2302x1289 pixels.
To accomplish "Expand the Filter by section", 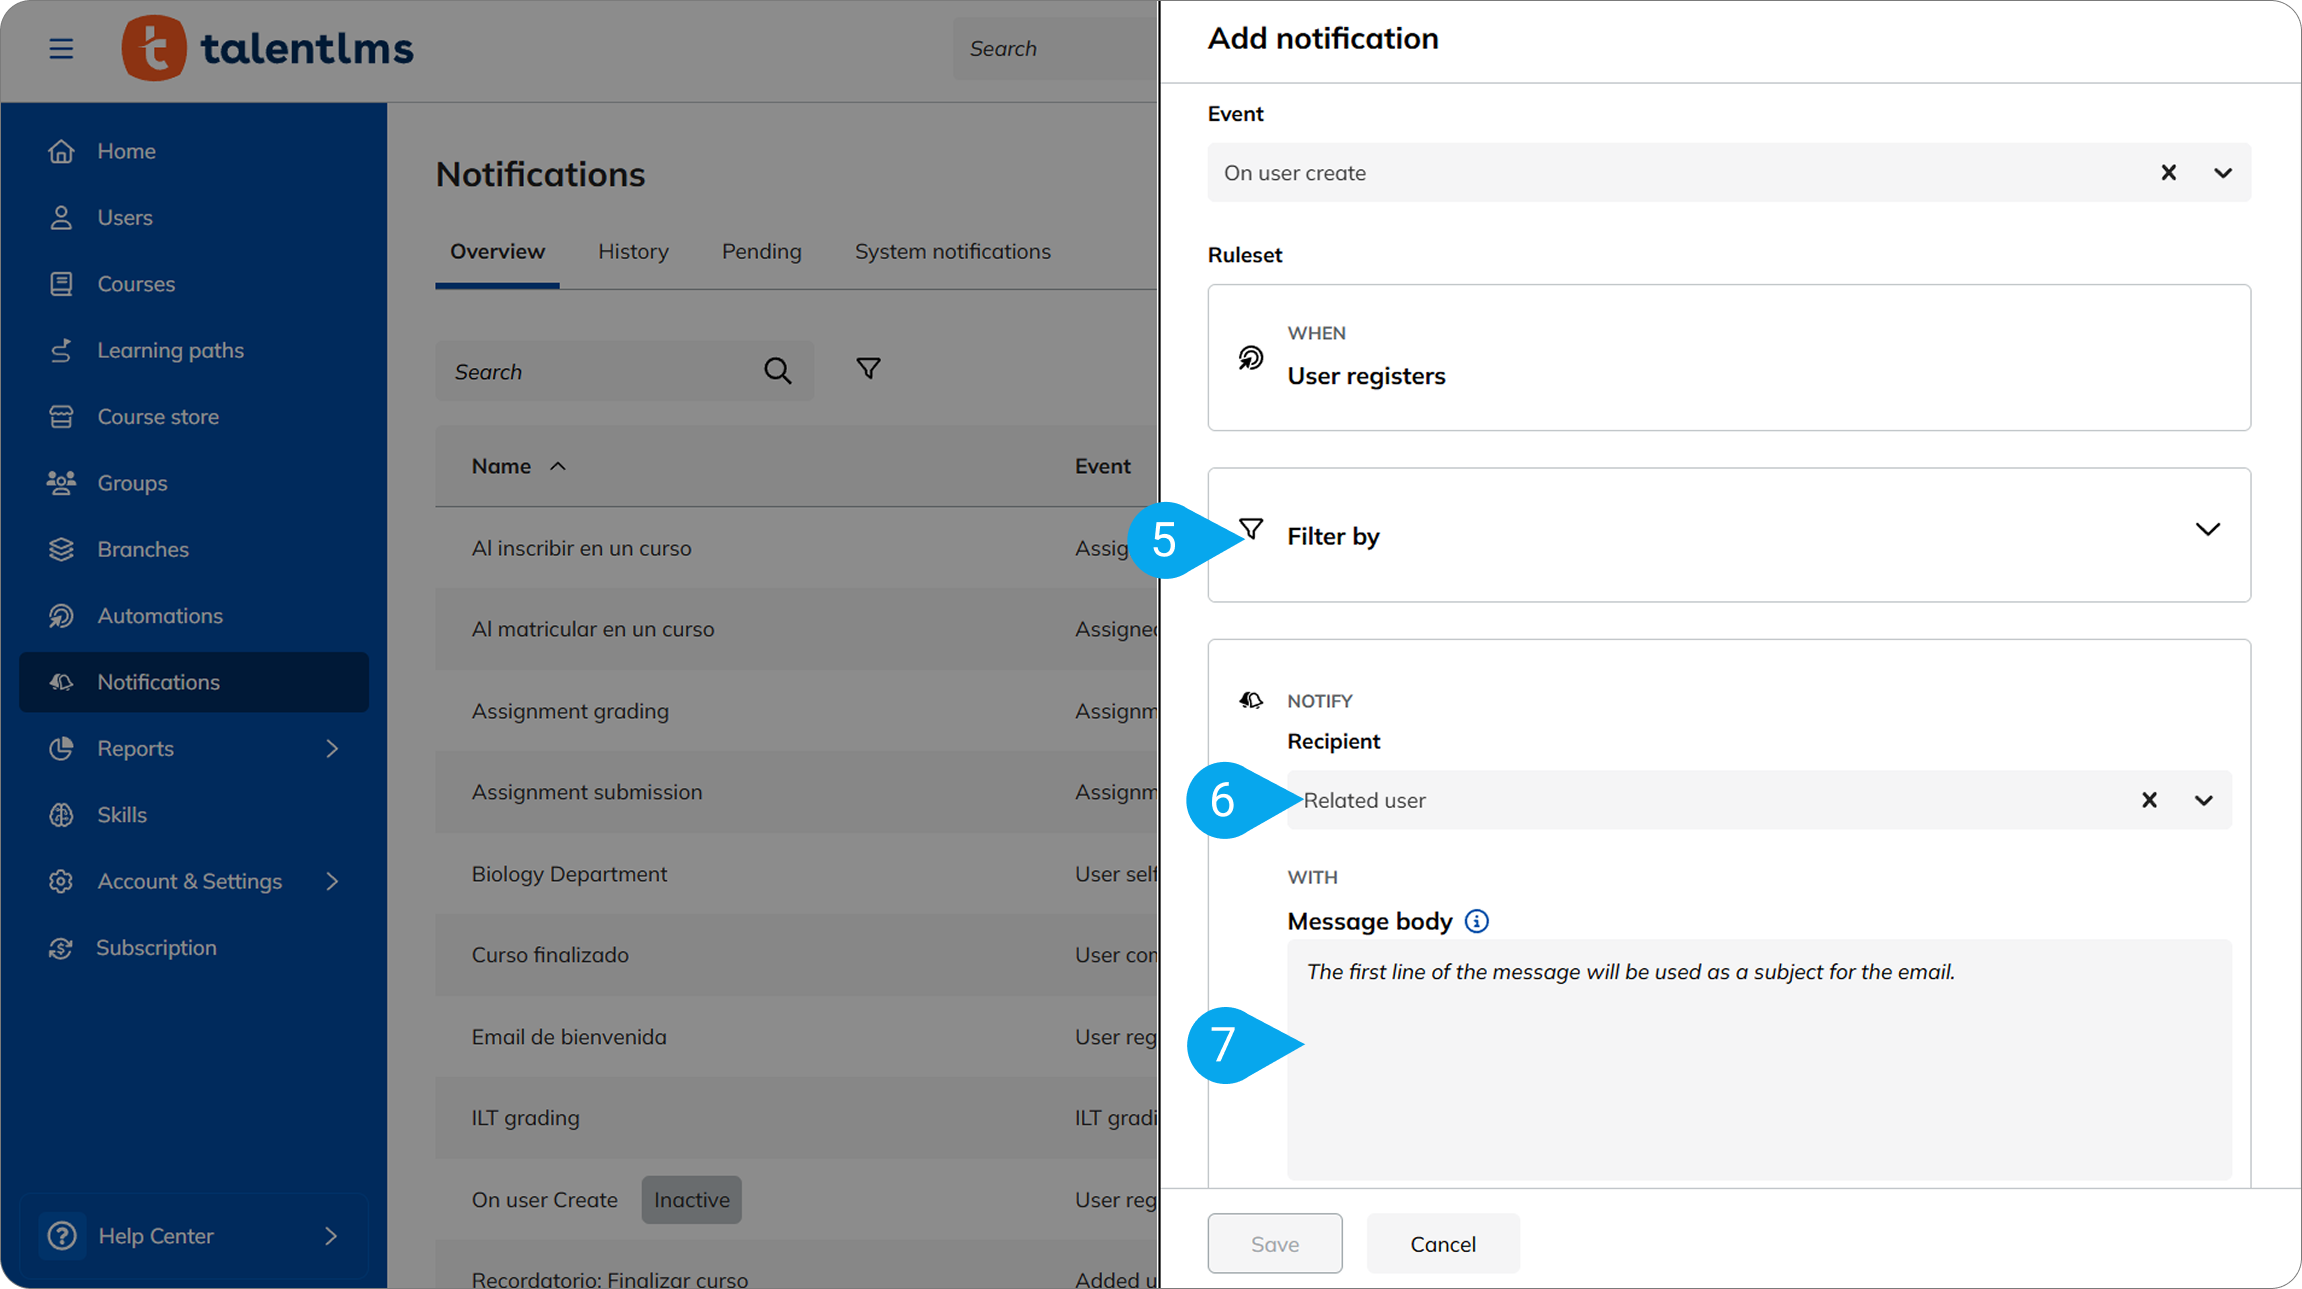I will [2207, 530].
